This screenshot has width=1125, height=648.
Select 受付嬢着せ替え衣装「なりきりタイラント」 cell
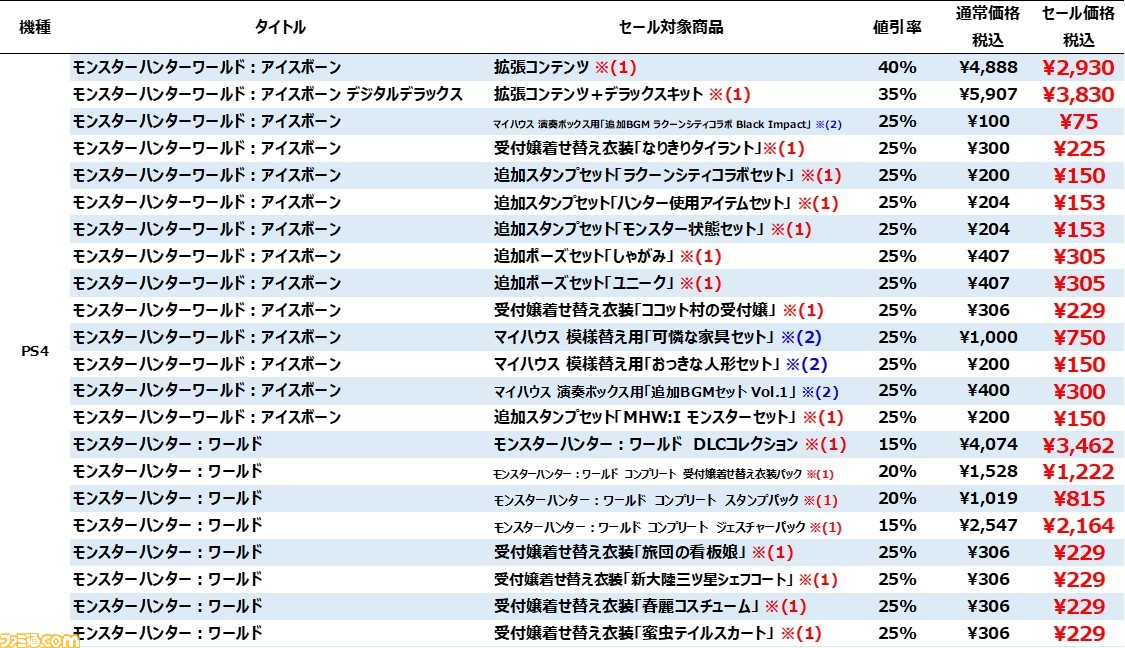[649, 149]
